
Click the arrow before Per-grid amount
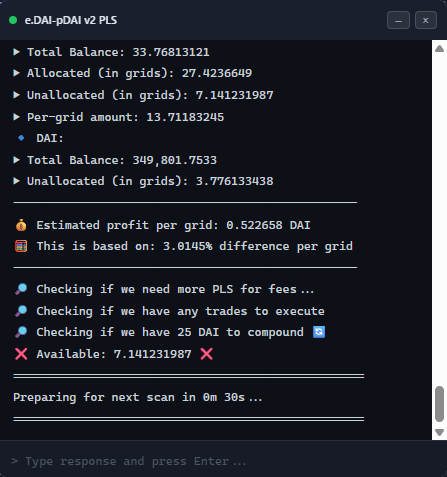click(16, 117)
